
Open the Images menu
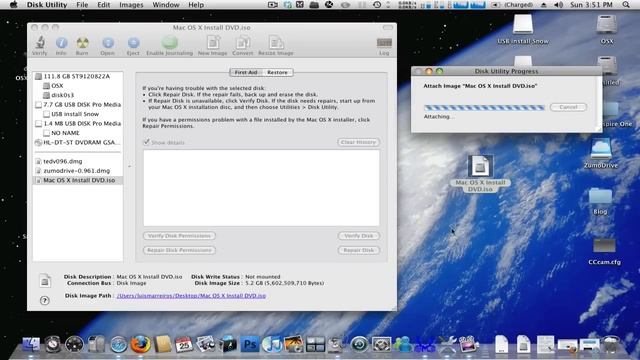pyautogui.click(x=131, y=5)
